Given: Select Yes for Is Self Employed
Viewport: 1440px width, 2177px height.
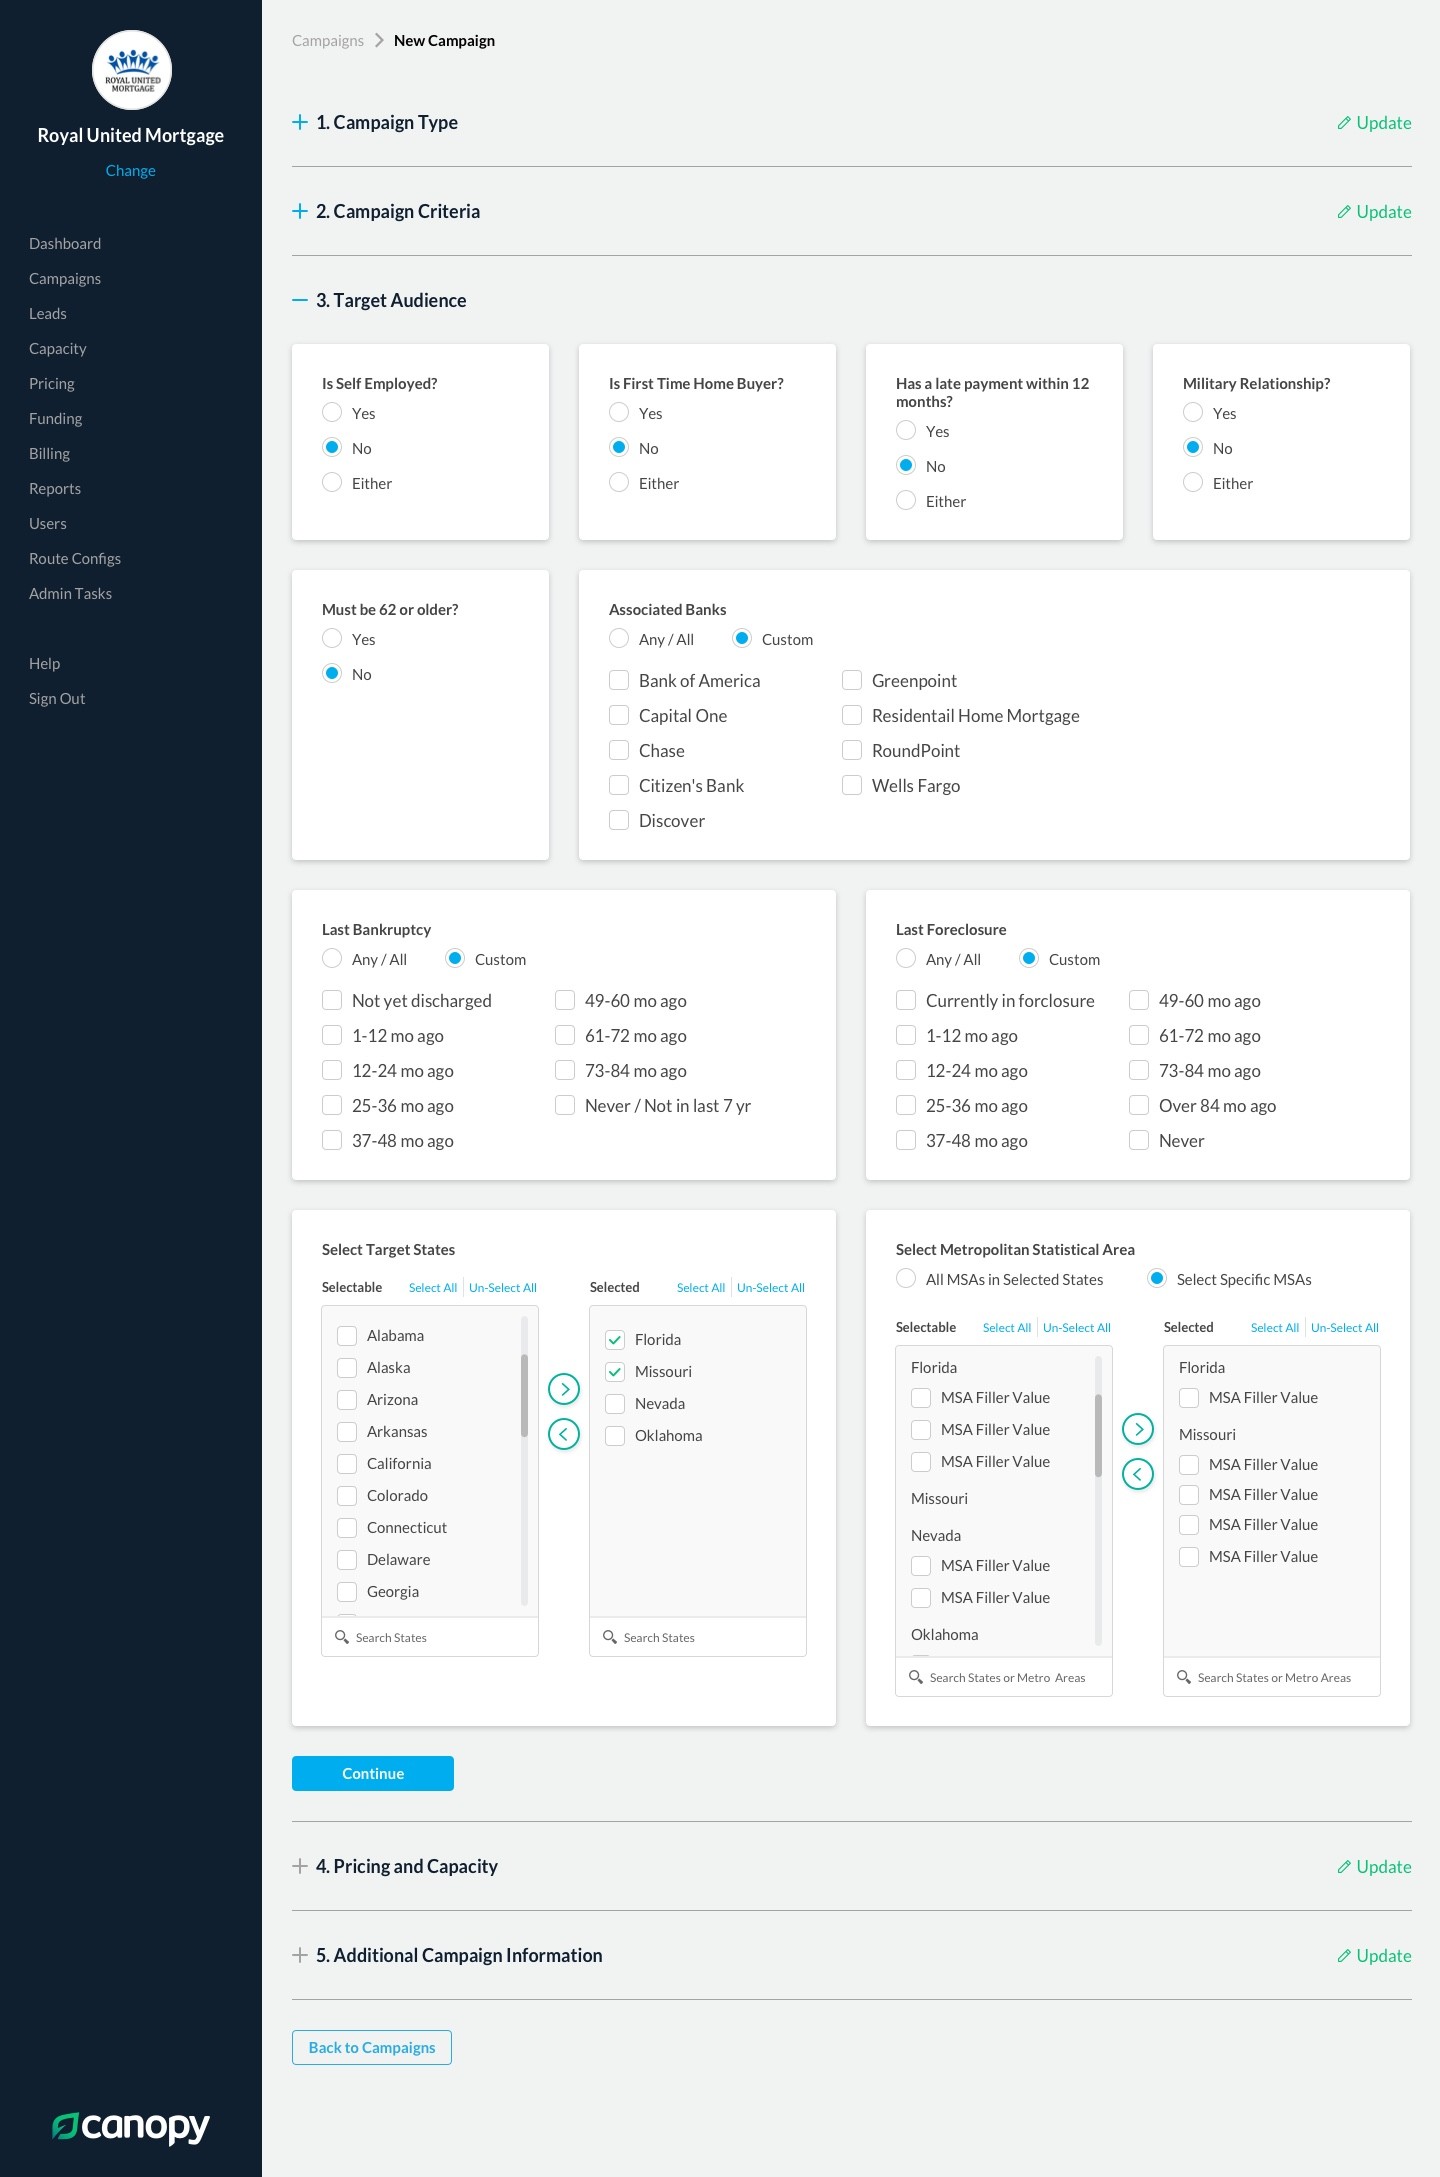Looking at the screenshot, I should tap(332, 412).
